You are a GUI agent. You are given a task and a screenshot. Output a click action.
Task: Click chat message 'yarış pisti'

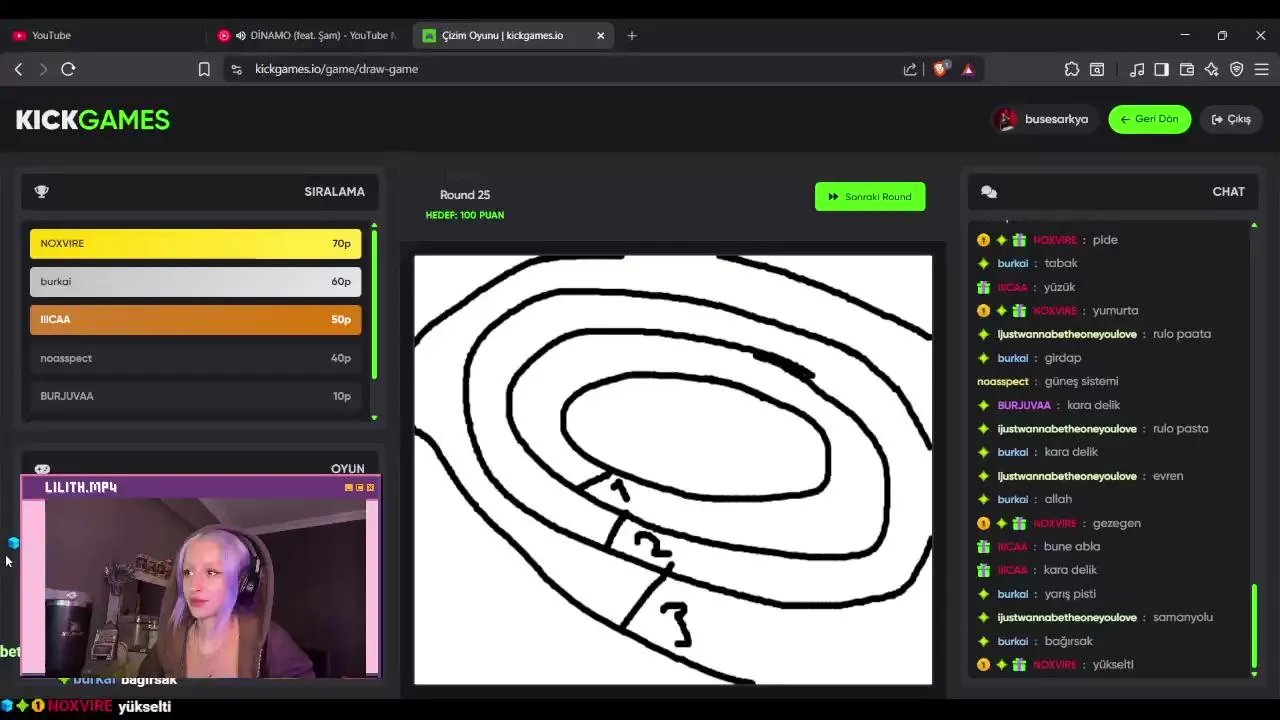click(1070, 594)
